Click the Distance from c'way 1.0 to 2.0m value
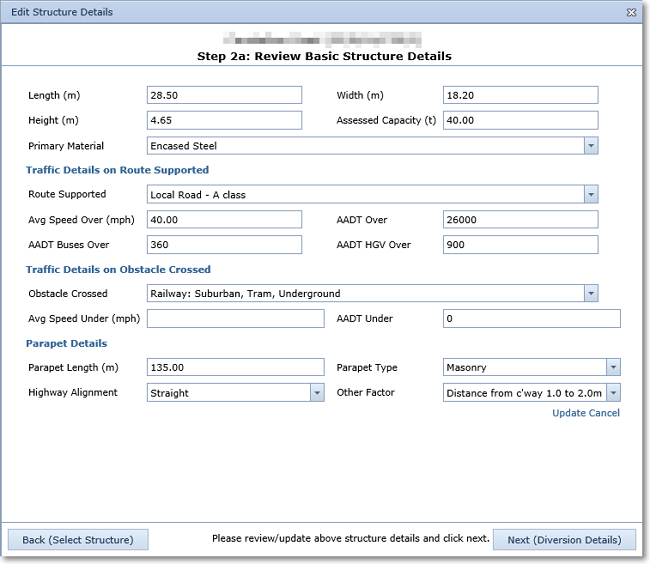The height and width of the screenshot is (564, 650). (525, 392)
